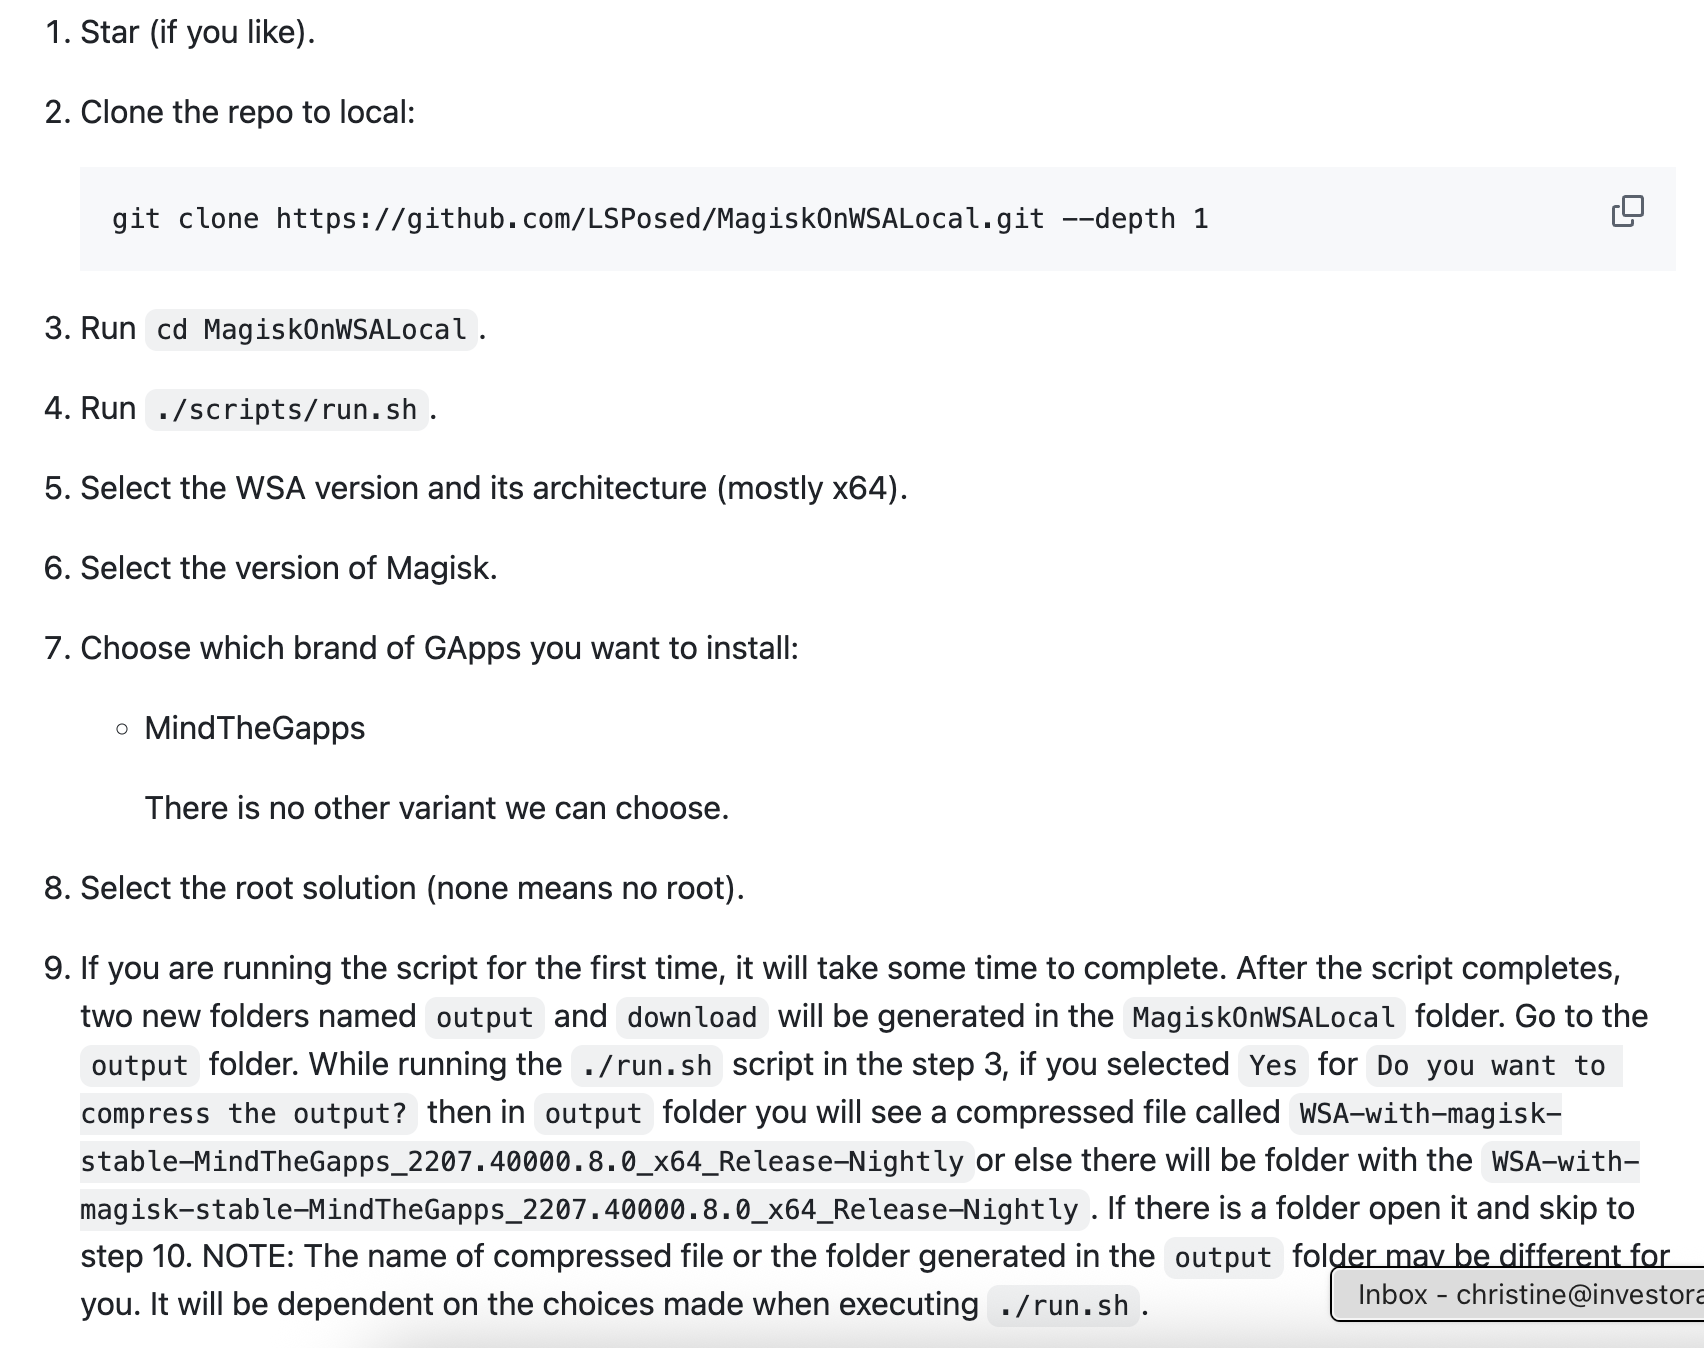Click the Inbox tooltip popup
This screenshot has height=1348, width=1704.
point(1520,1294)
